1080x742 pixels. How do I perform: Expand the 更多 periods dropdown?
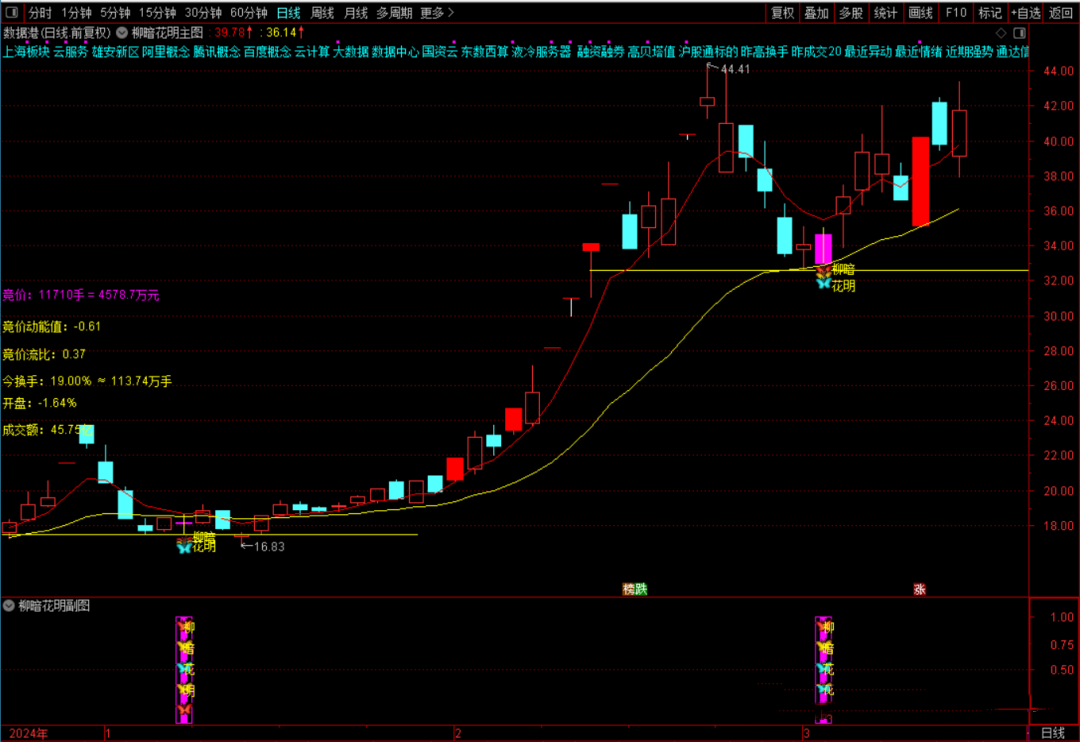(x=436, y=13)
